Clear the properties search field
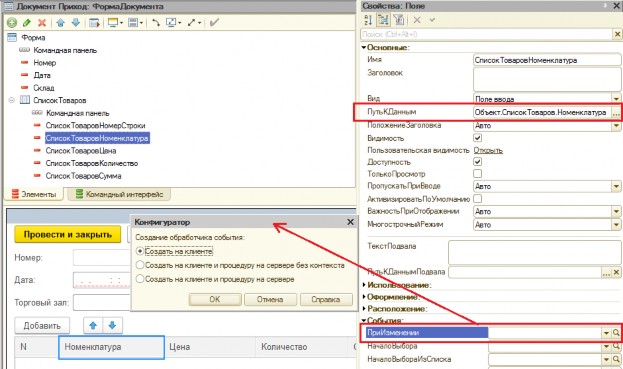 point(617,35)
